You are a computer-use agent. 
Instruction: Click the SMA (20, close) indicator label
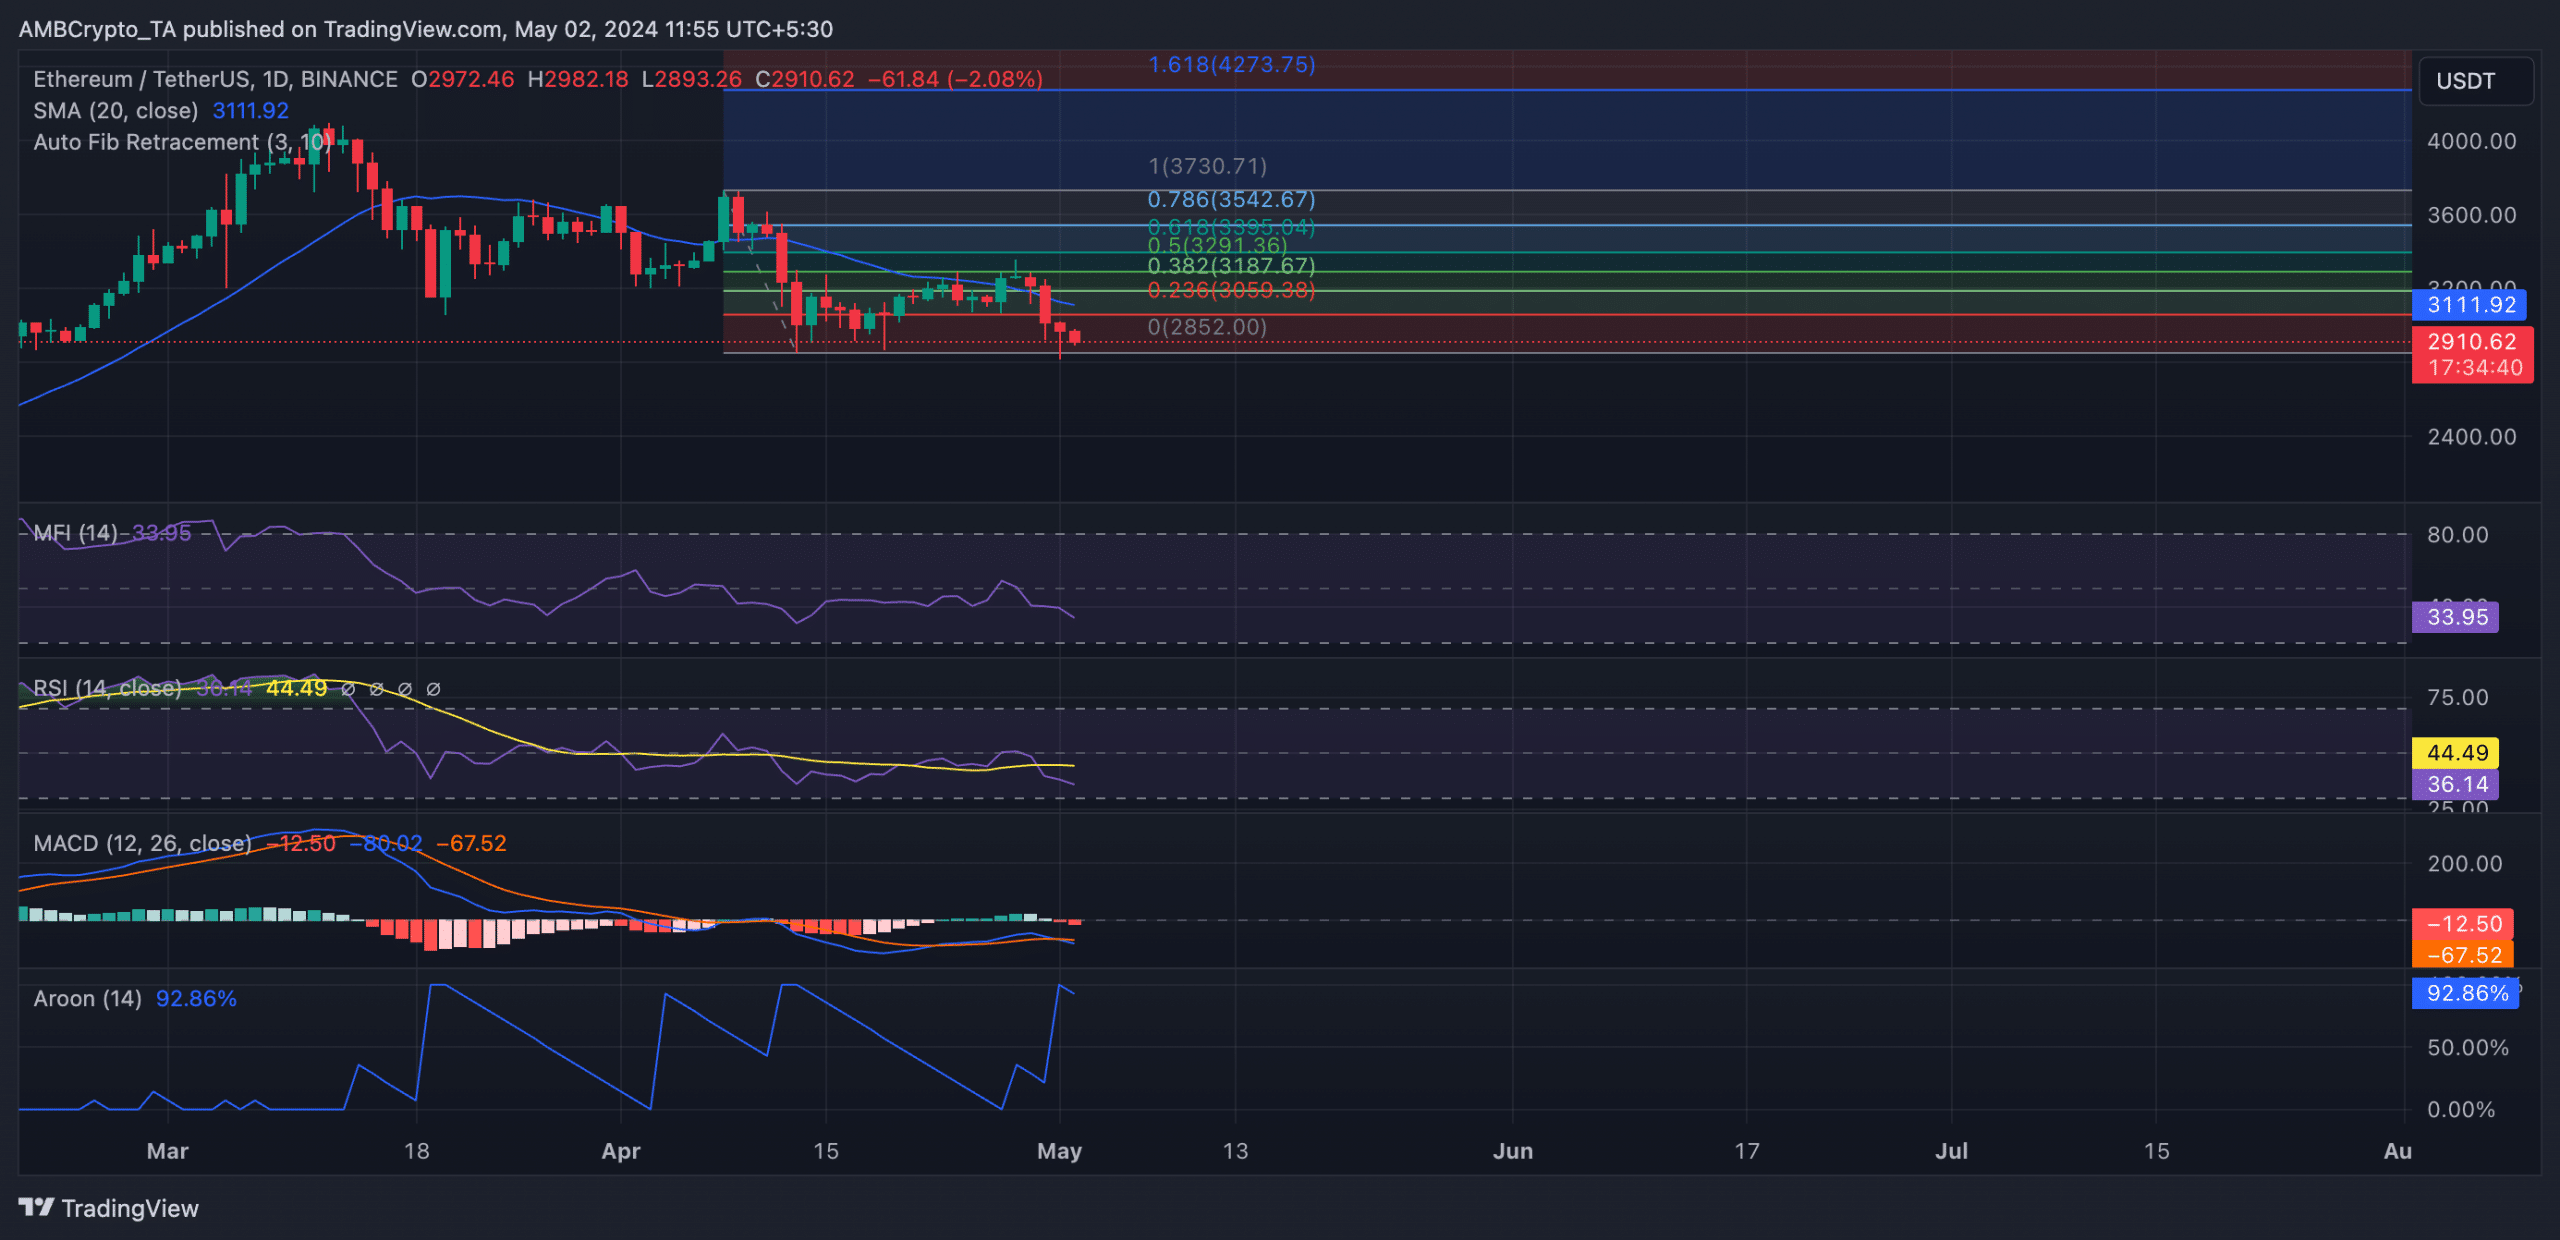click(x=115, y=111)
